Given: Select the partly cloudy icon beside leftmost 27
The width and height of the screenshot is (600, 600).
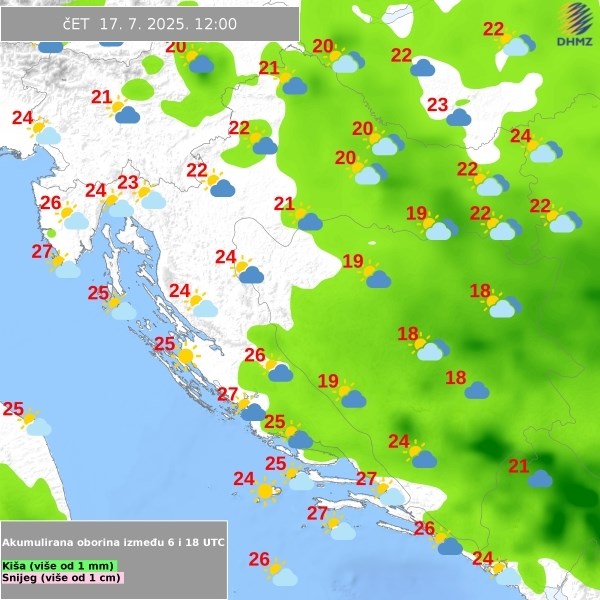Looking at the screenshot, I should (x=64, y=266).
